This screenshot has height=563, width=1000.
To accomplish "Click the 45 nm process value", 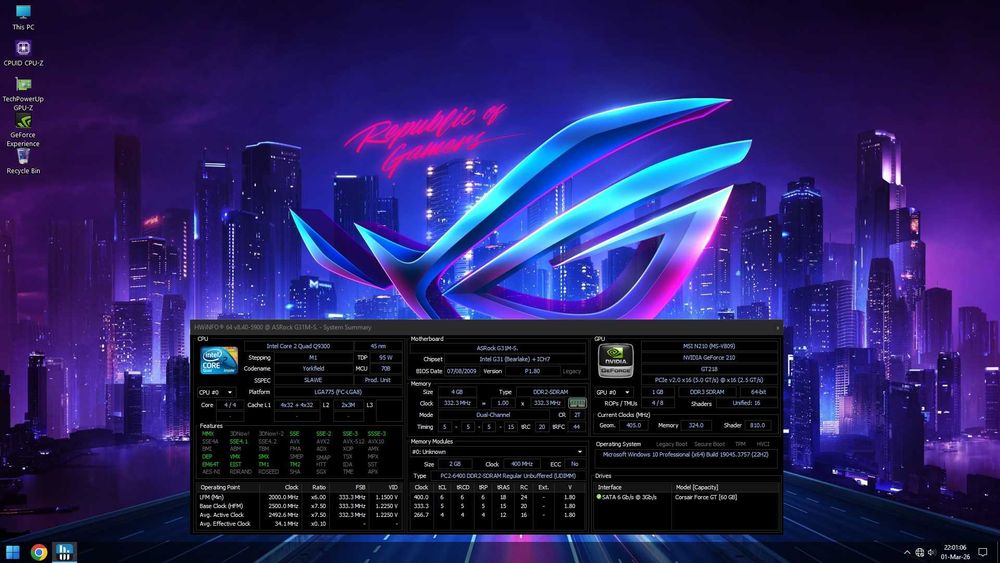I will 378,346.
